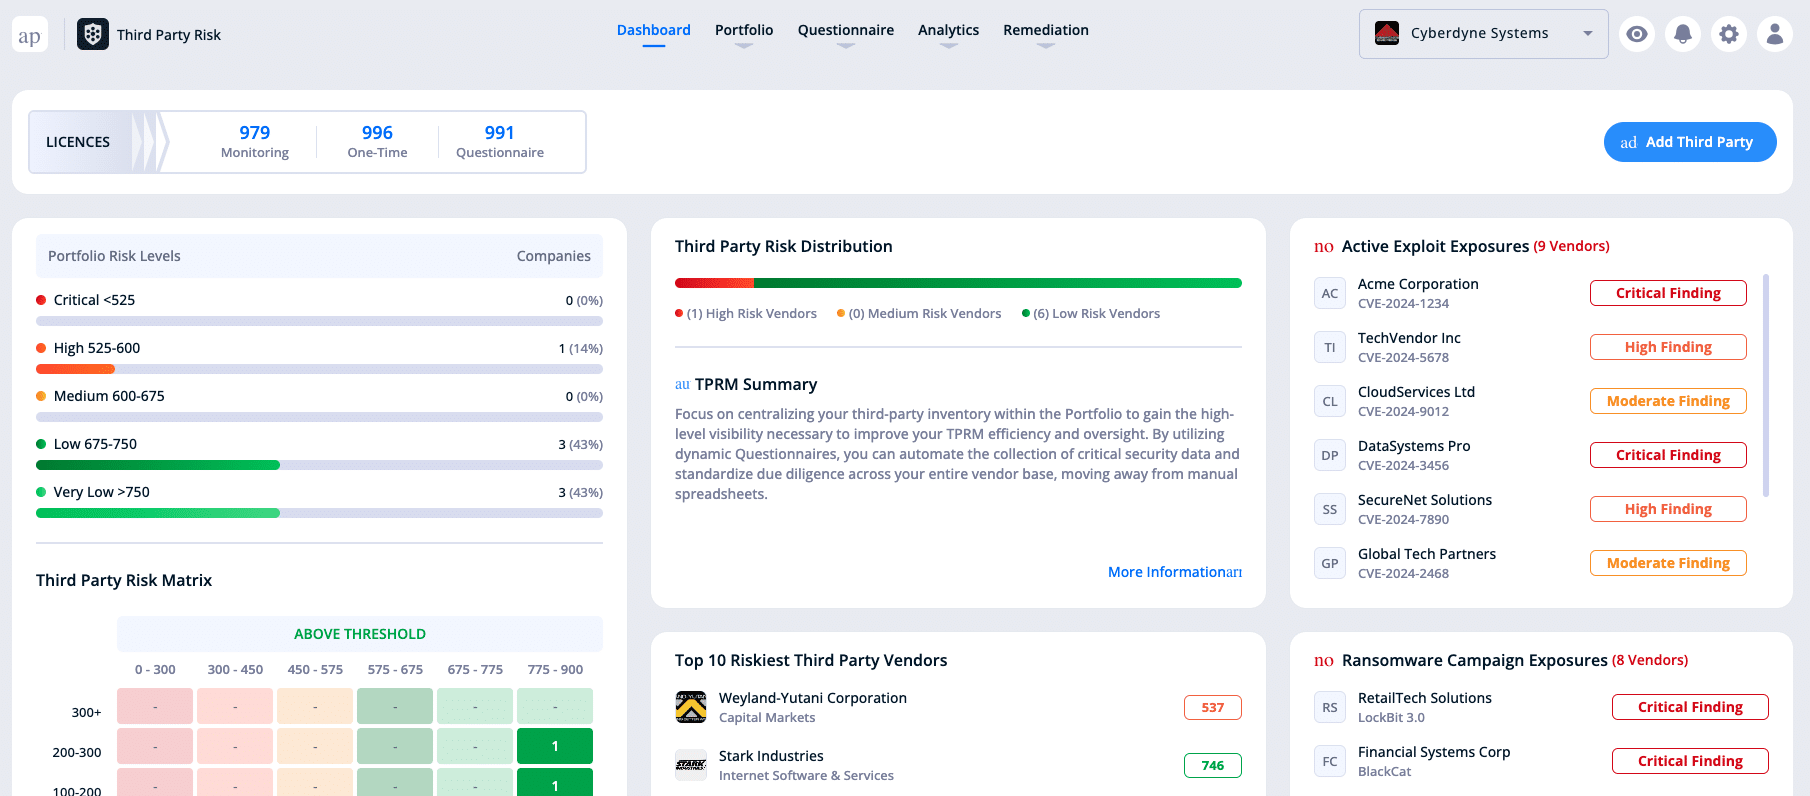
Task: Open the Questionnaire menu
Action: [x=846, y=30]
